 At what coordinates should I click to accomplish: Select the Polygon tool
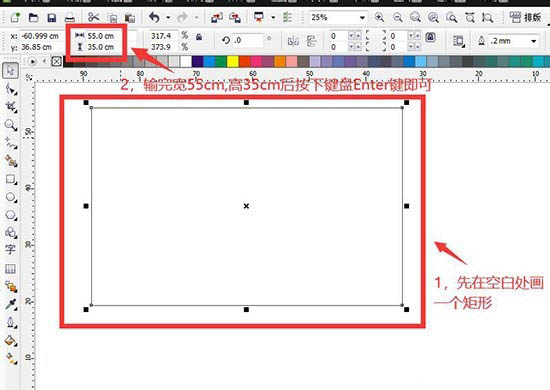point(11,215)
